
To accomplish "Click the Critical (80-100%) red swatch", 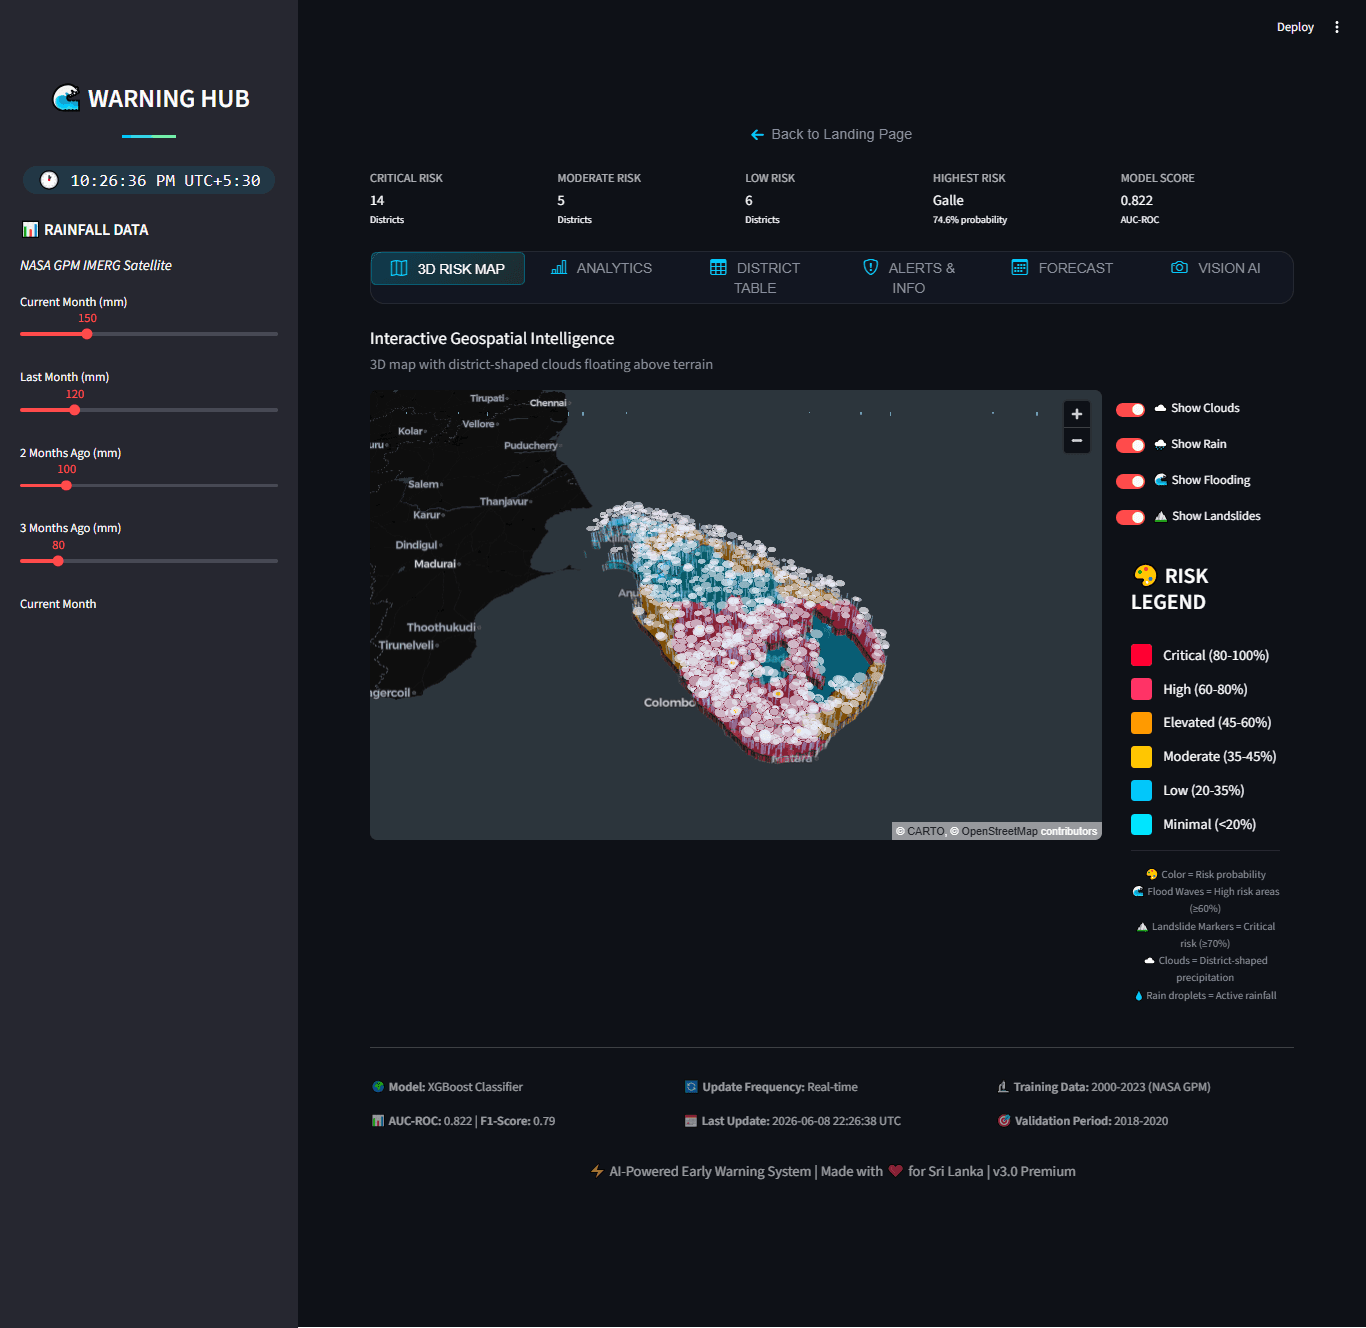I will point(1141,655).
